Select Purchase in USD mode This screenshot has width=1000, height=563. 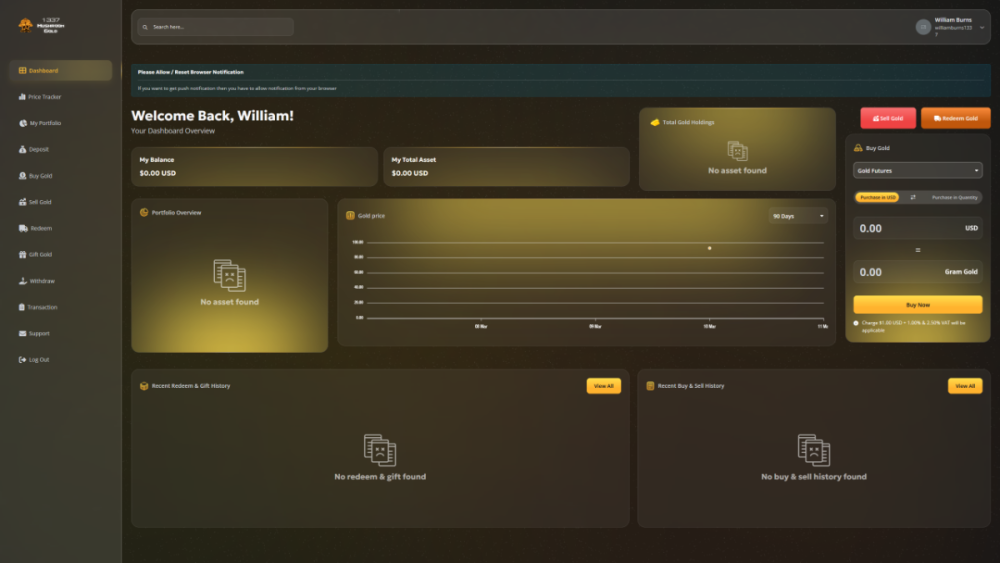(878, 198)
